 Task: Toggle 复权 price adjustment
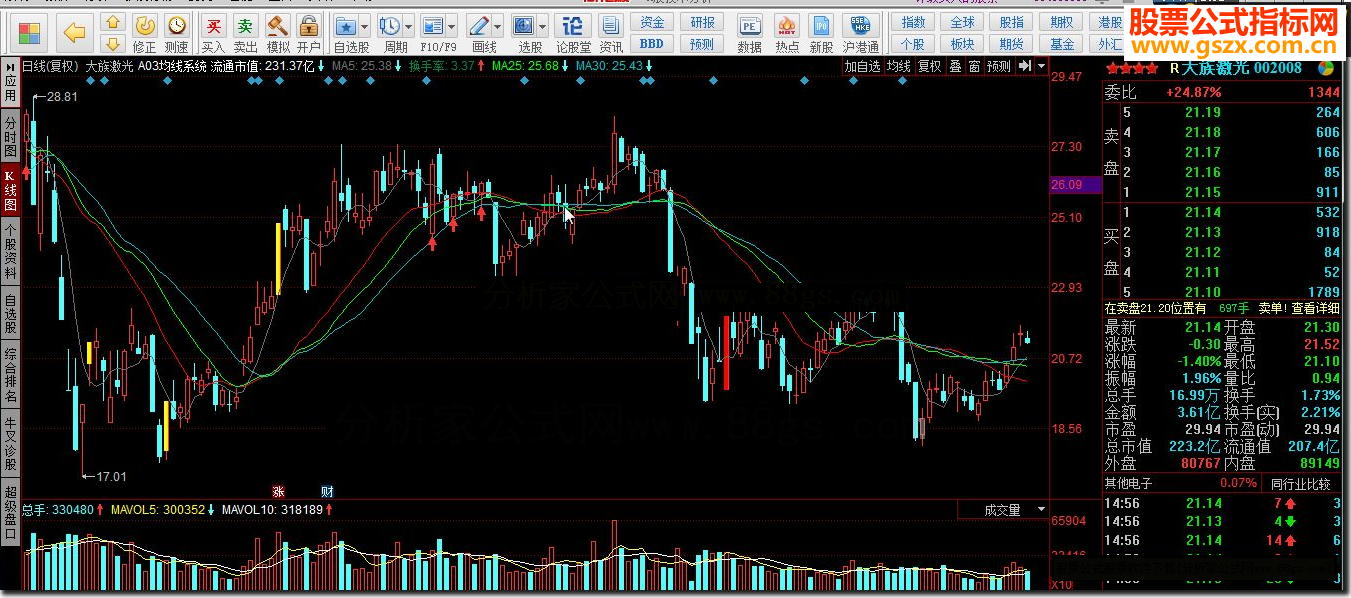[930, 66]
